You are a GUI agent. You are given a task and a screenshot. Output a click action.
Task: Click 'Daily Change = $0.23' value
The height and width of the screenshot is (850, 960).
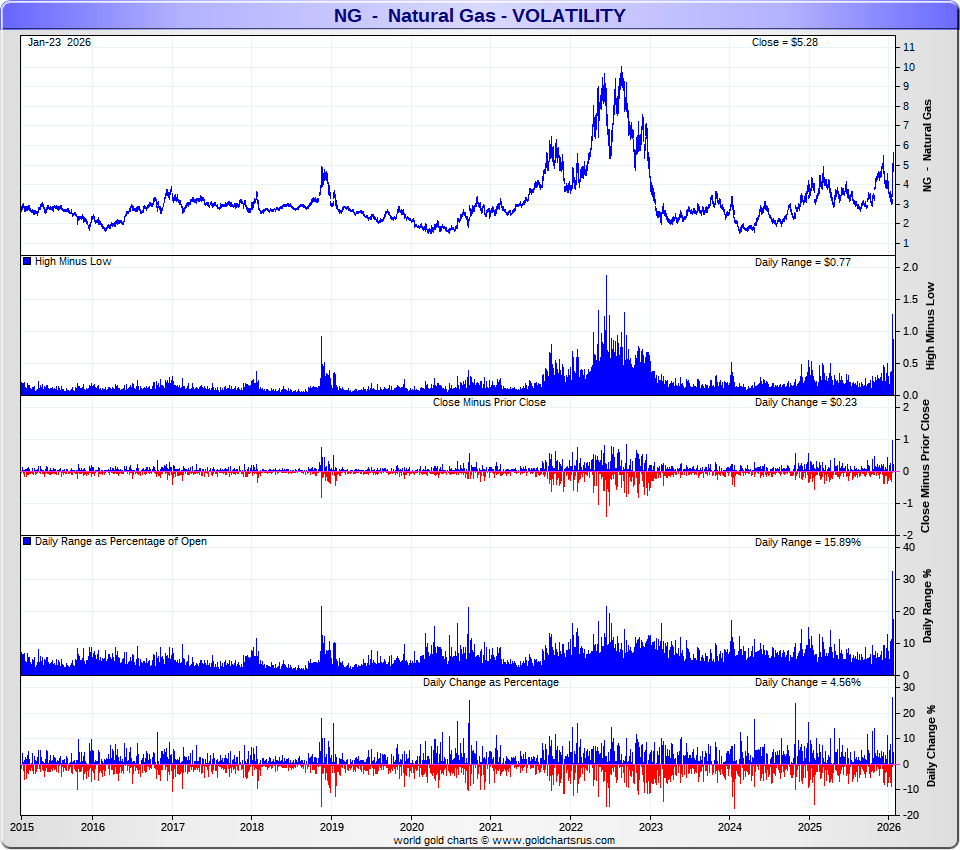click(806, 402)
